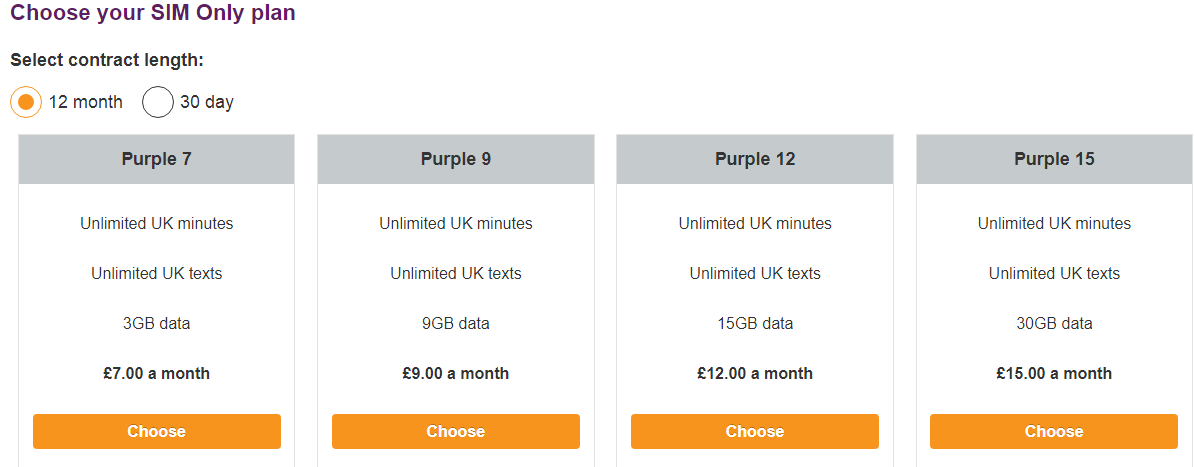Click the 9GB data text
The height and width of the screenshot is (467, 1194).
coord(456,323)
